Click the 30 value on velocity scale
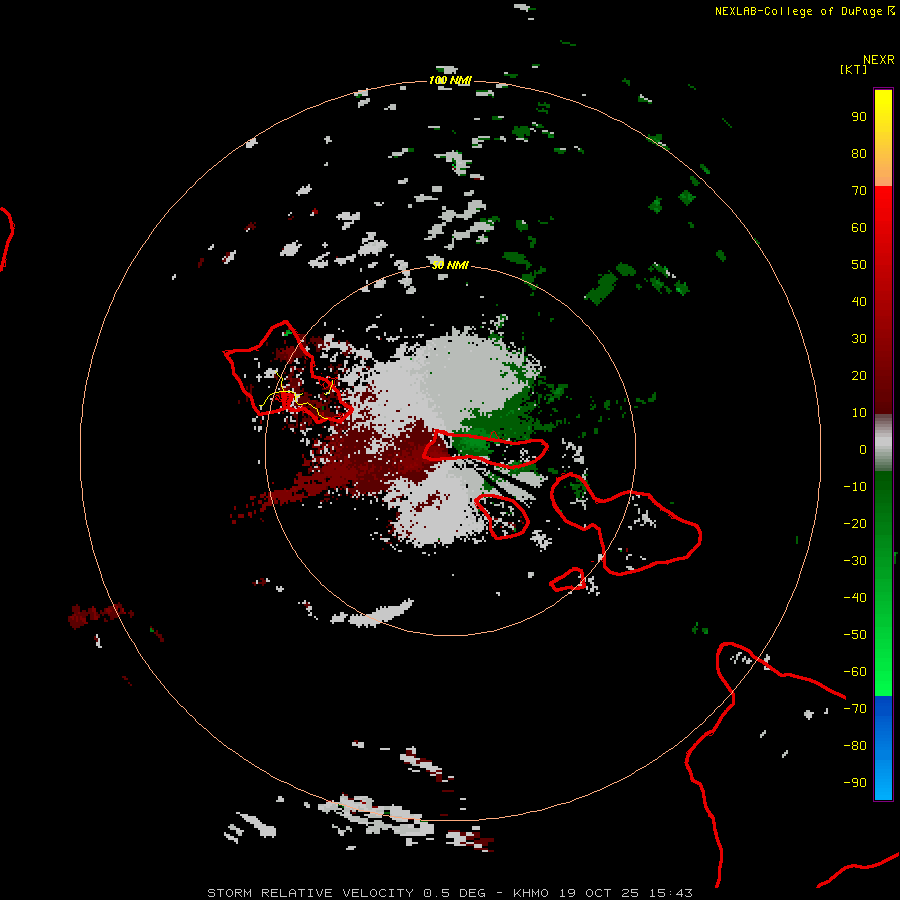The image size is (900, 900). [x=859, y=339]
